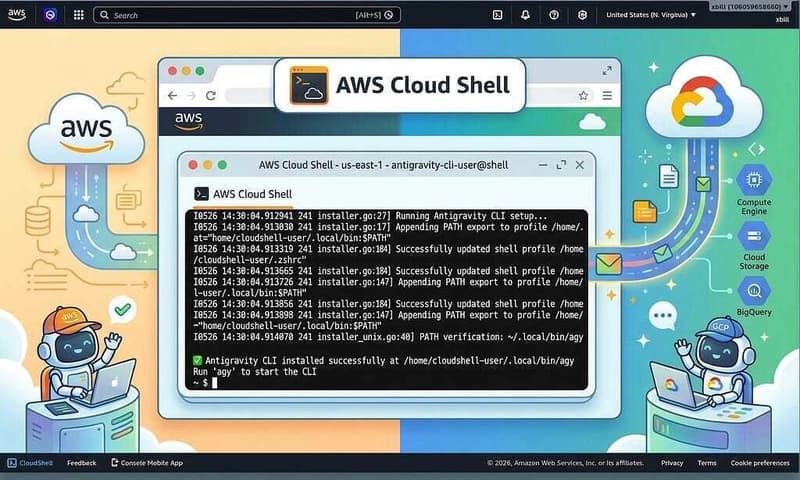Focus the console Search field
This screenshot has width=800, height=480.
click(247, 15)
